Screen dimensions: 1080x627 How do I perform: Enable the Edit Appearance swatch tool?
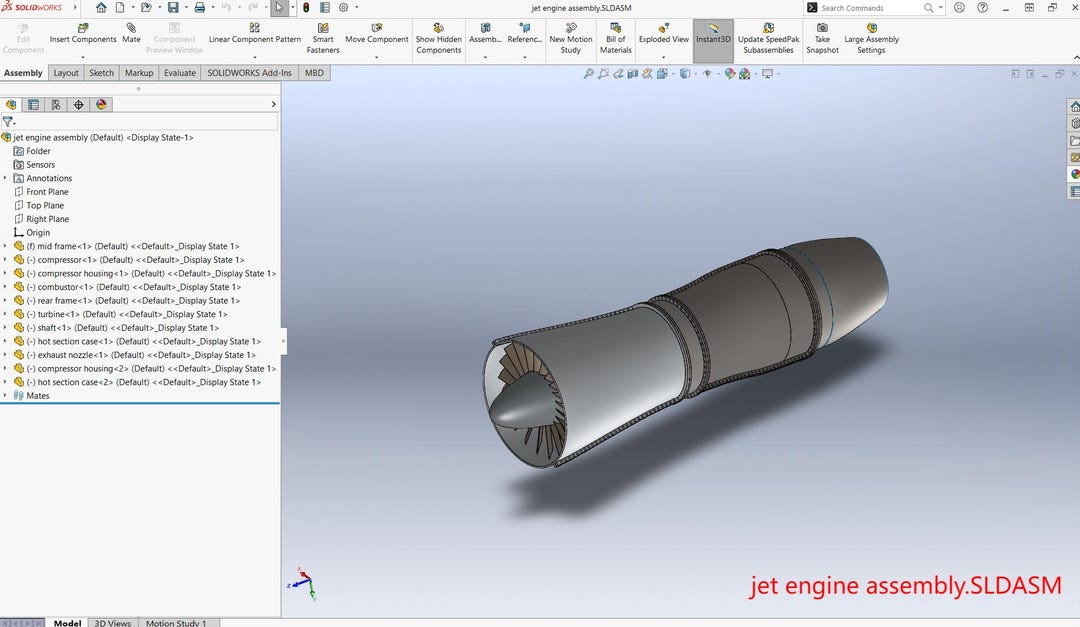click(x=730, y=73)
